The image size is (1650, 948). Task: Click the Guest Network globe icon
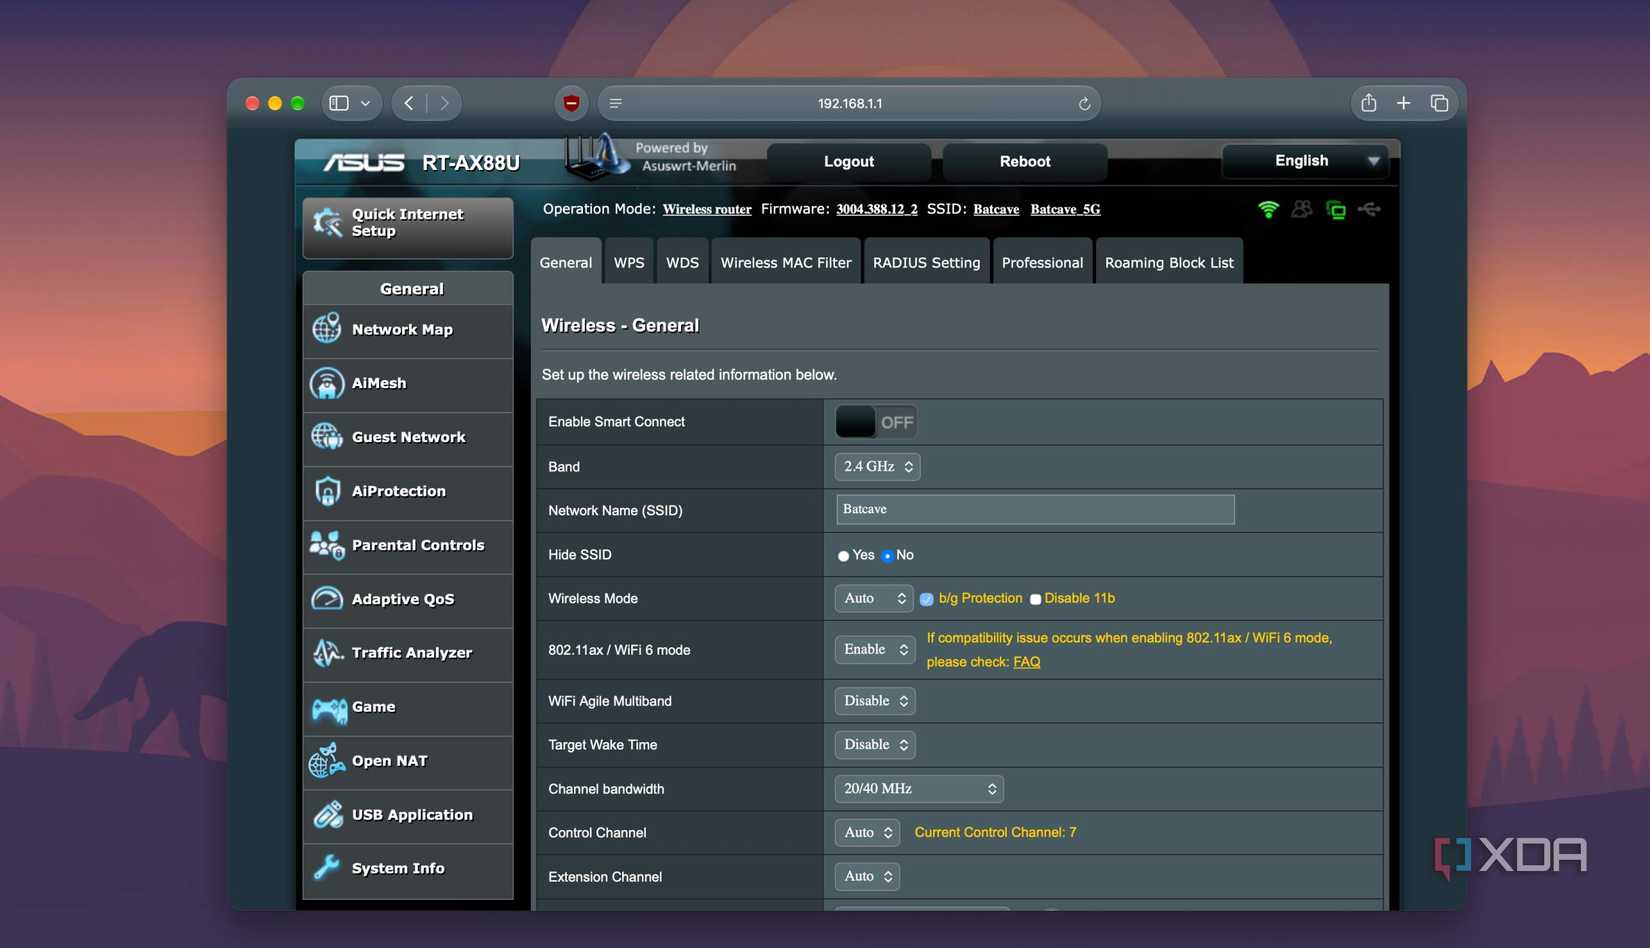click(327, 437)
